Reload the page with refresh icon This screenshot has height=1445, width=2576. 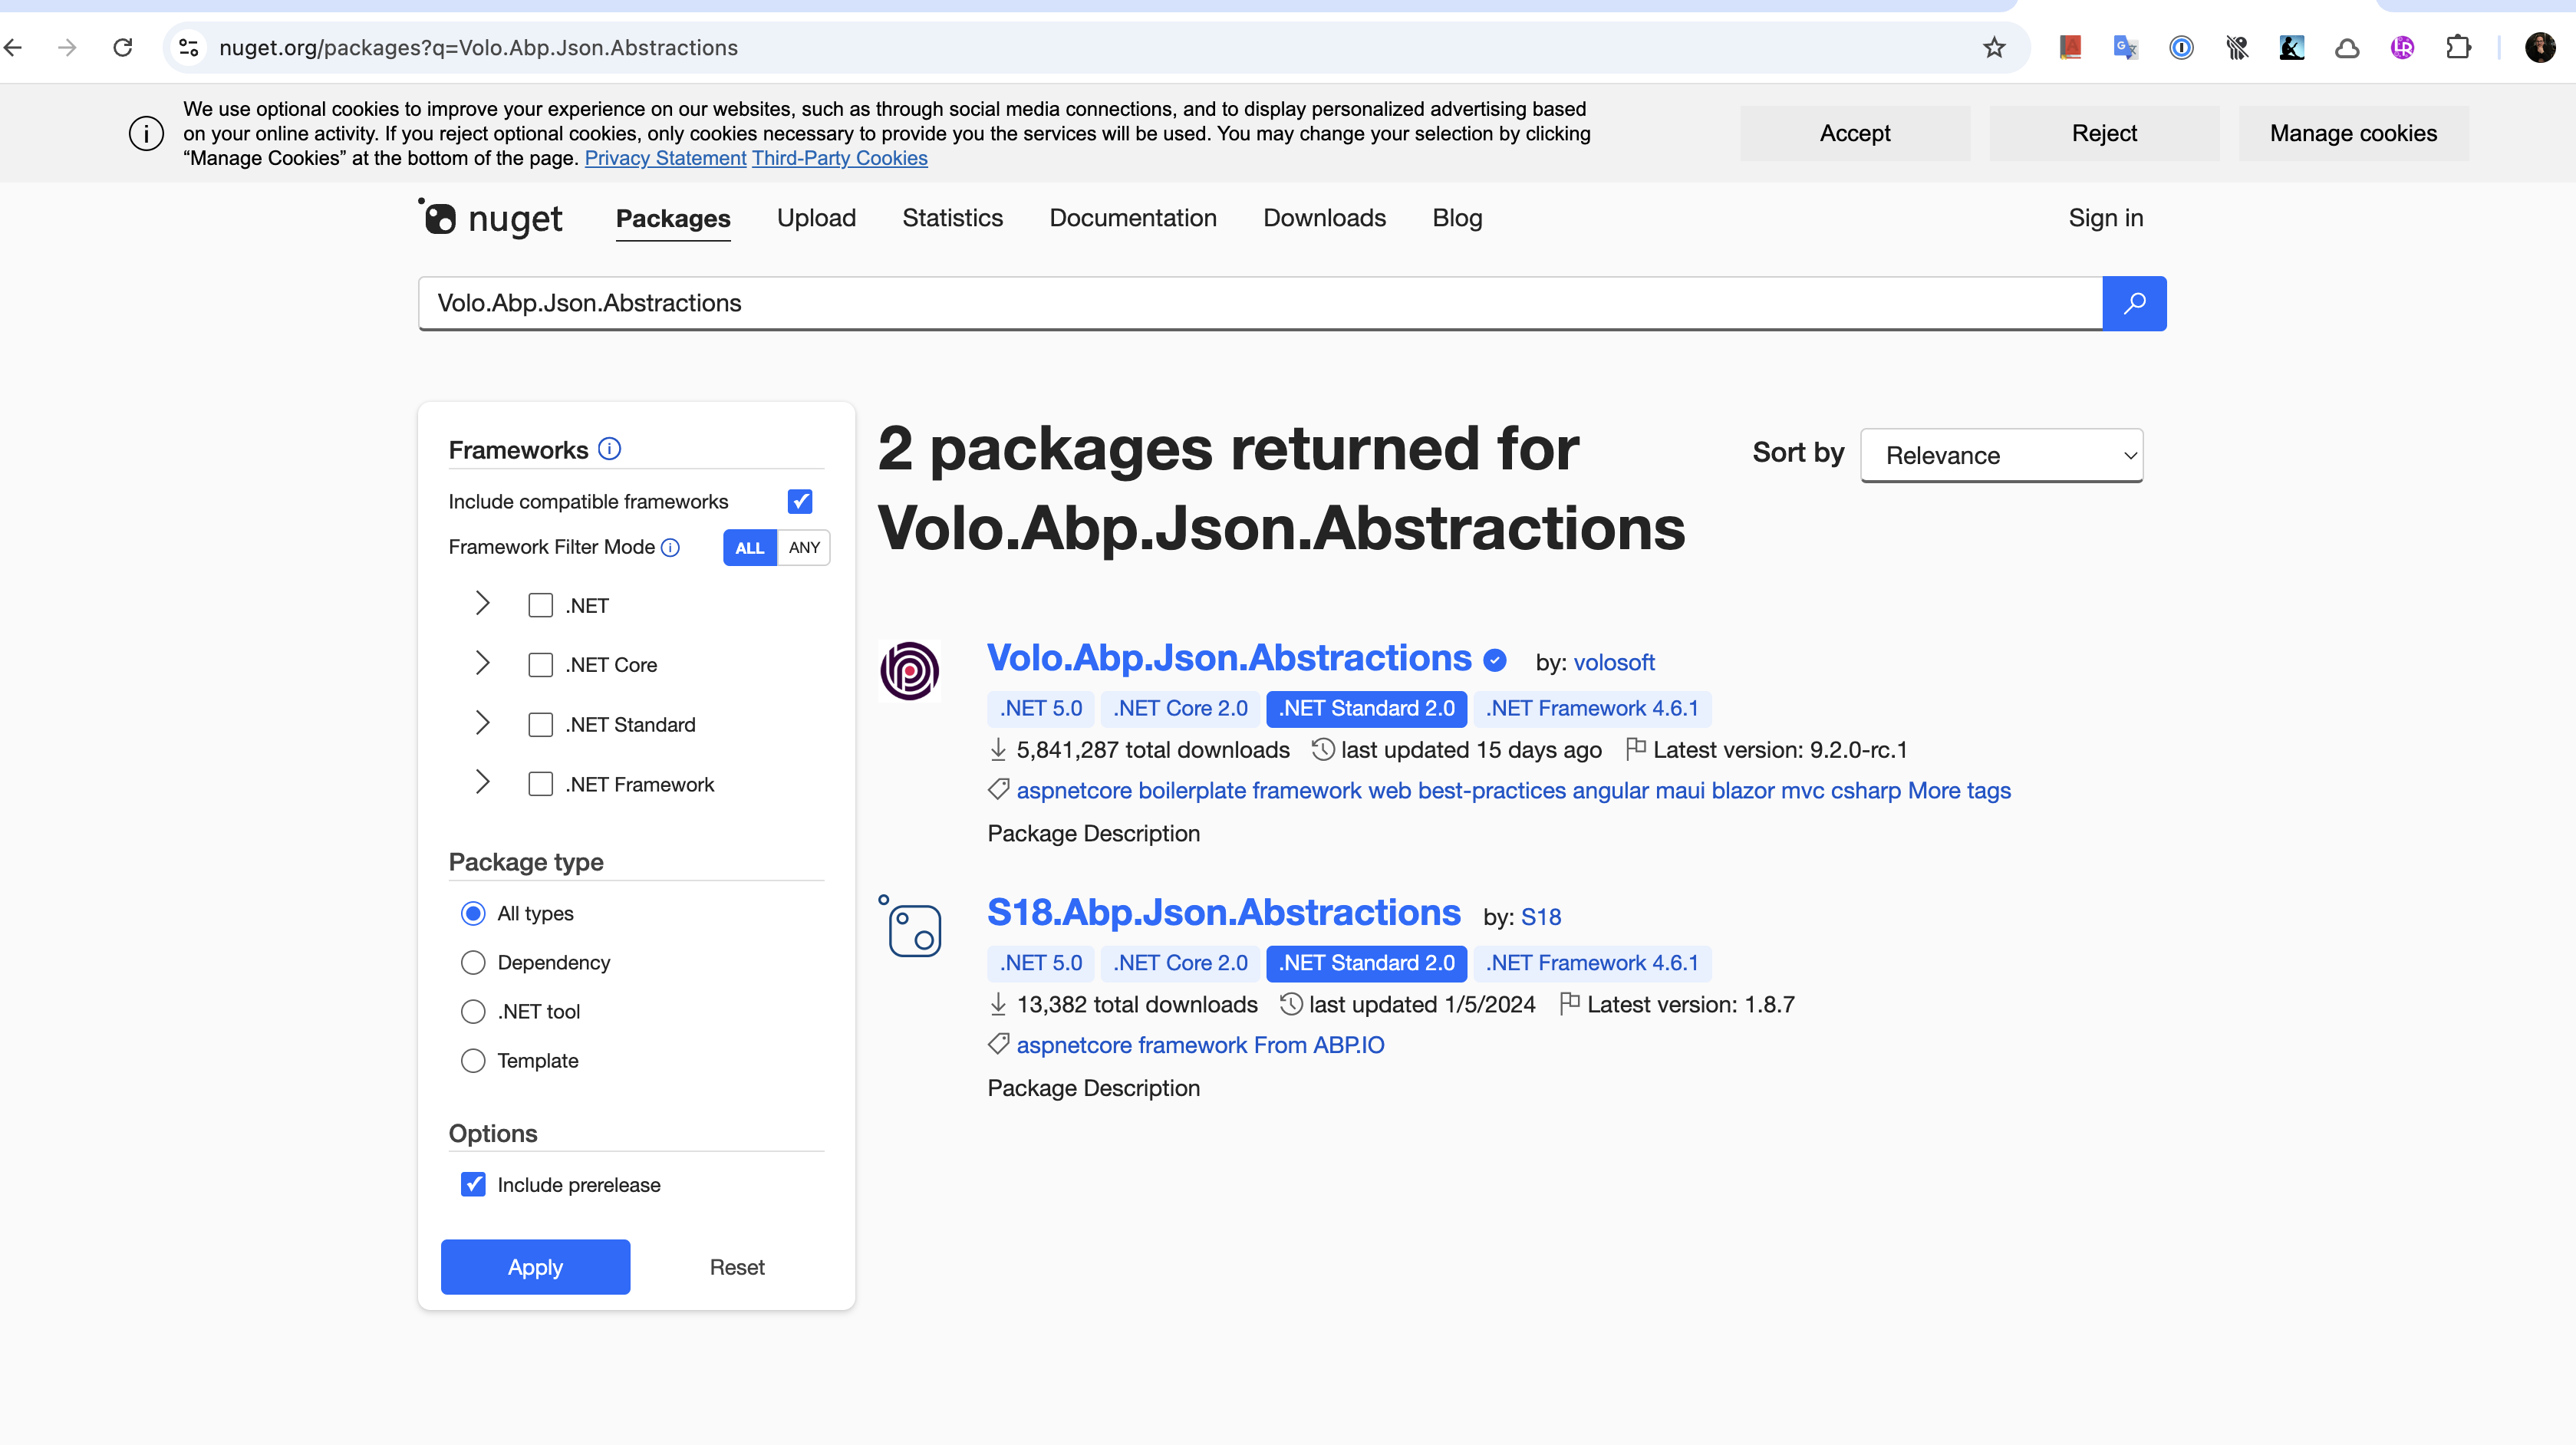click(x=122, y=47)
